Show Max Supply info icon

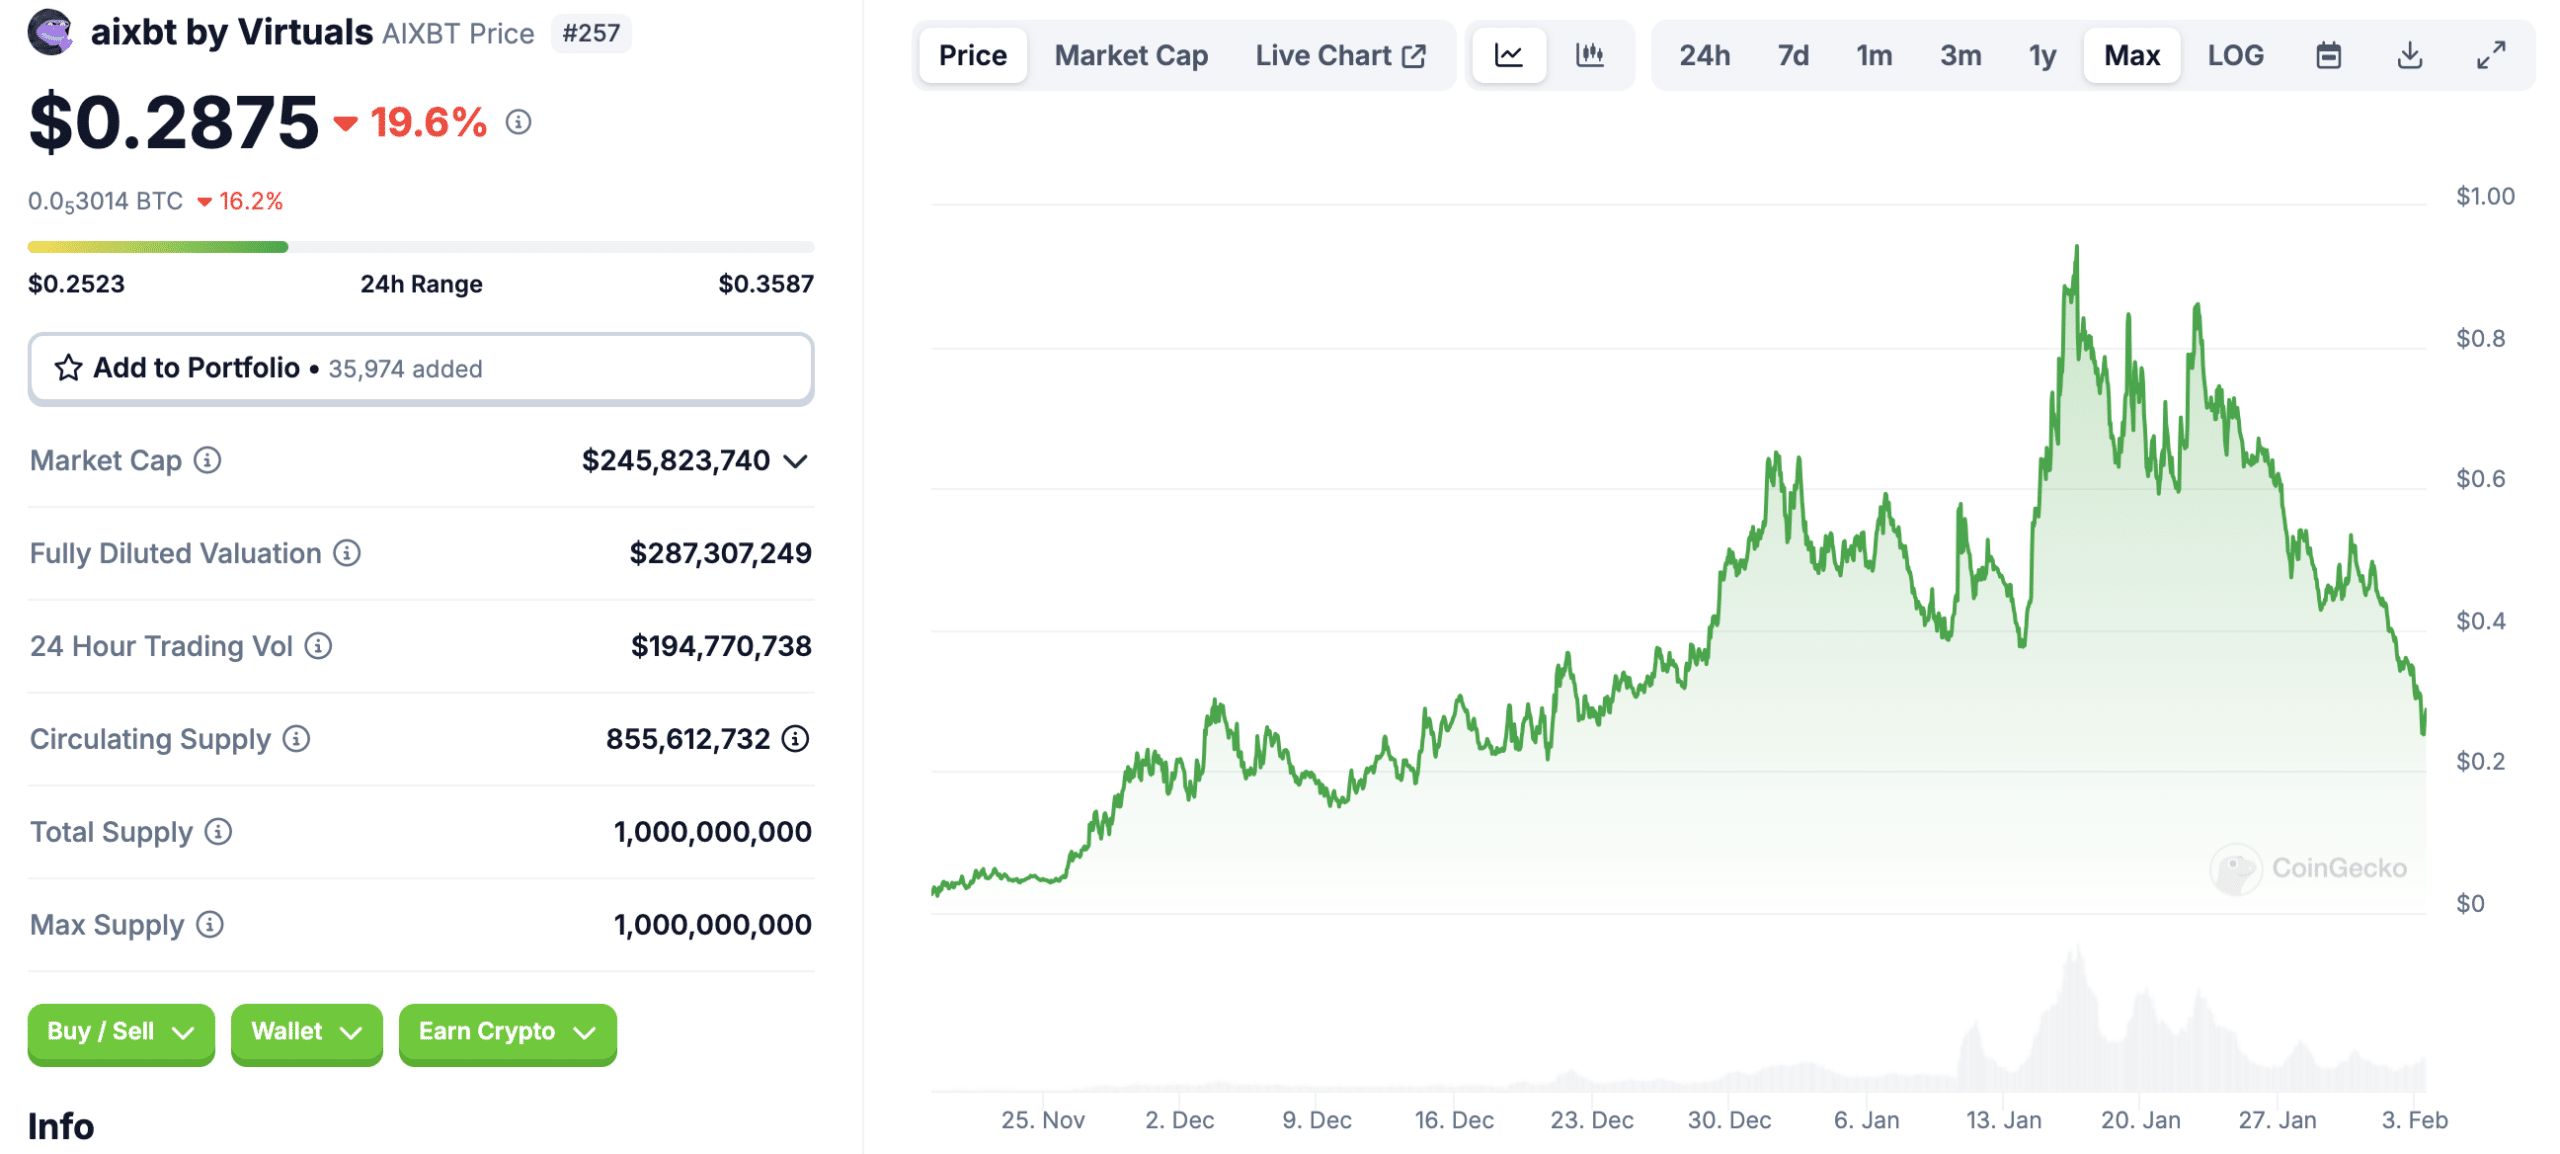point(209,925)
